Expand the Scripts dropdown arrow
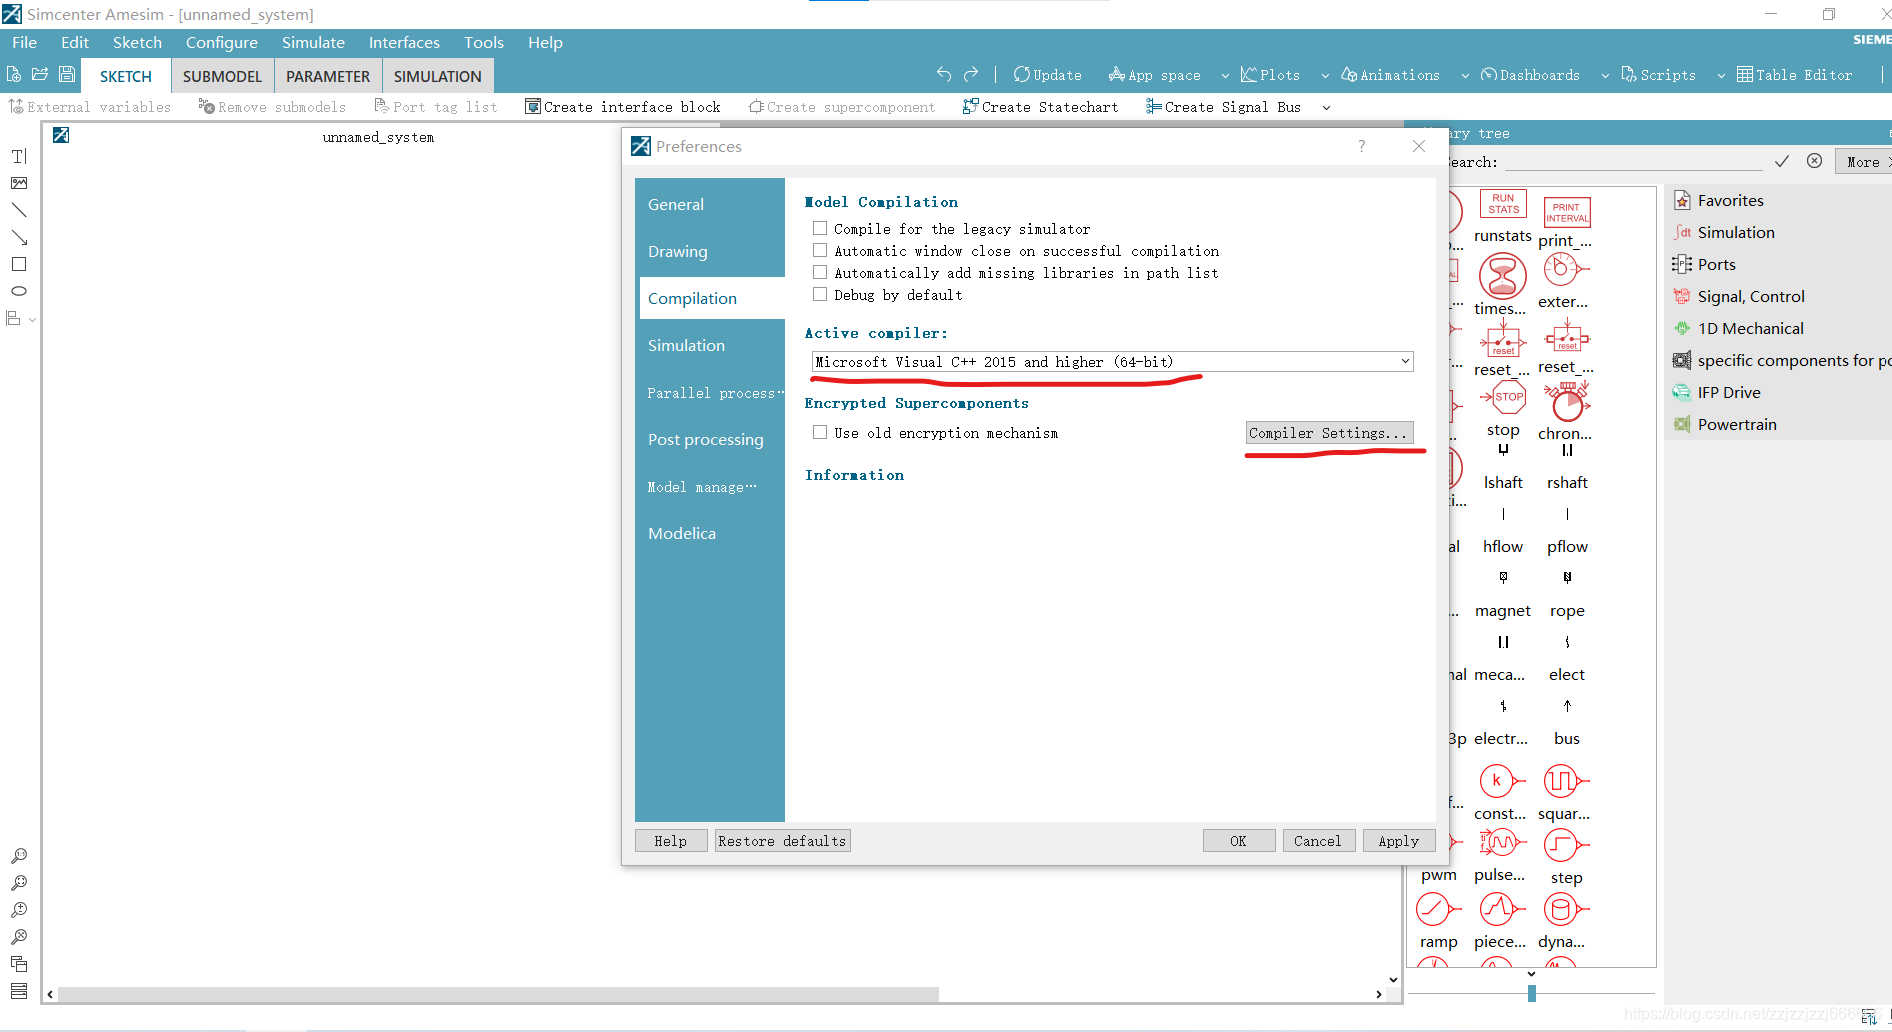The width and height of the screenshot is (1892, 1032). (1721, 75)
